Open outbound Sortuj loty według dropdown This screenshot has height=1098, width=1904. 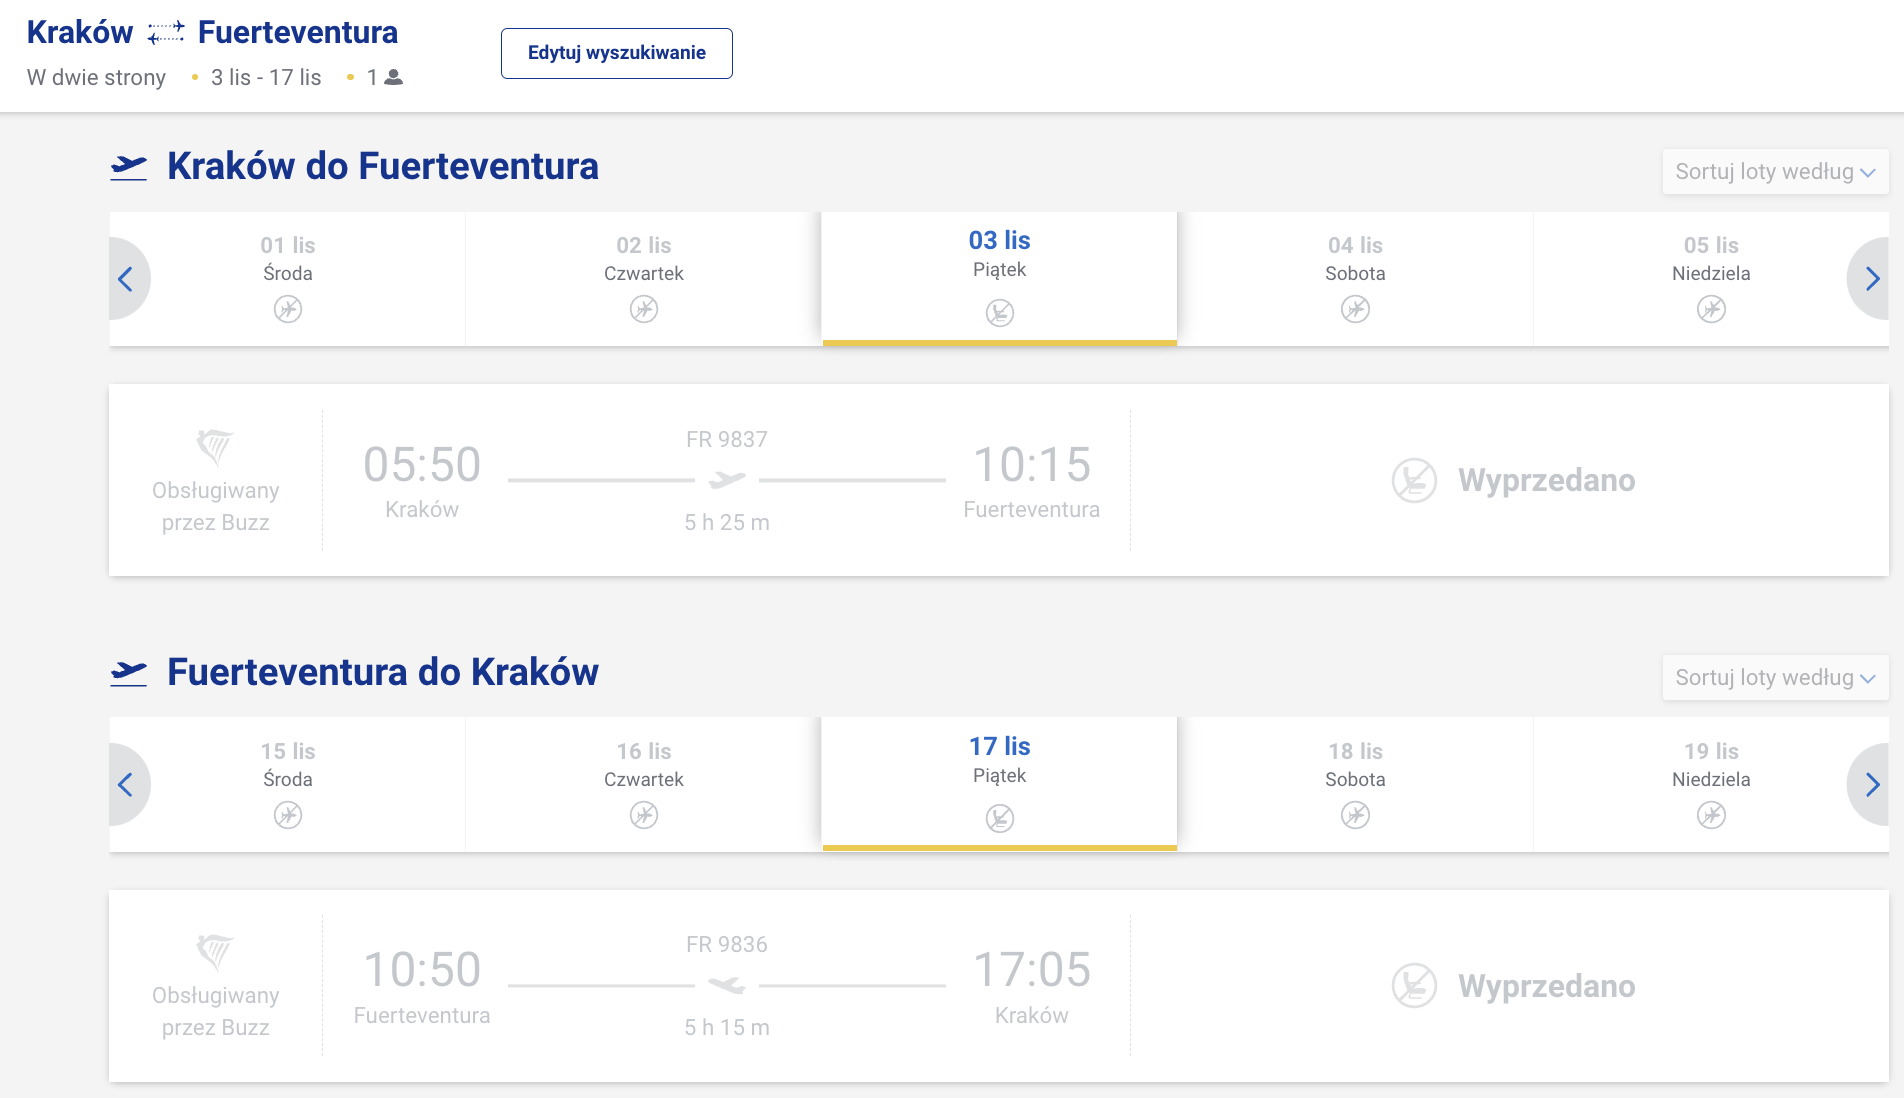[x=1775, y=172]
